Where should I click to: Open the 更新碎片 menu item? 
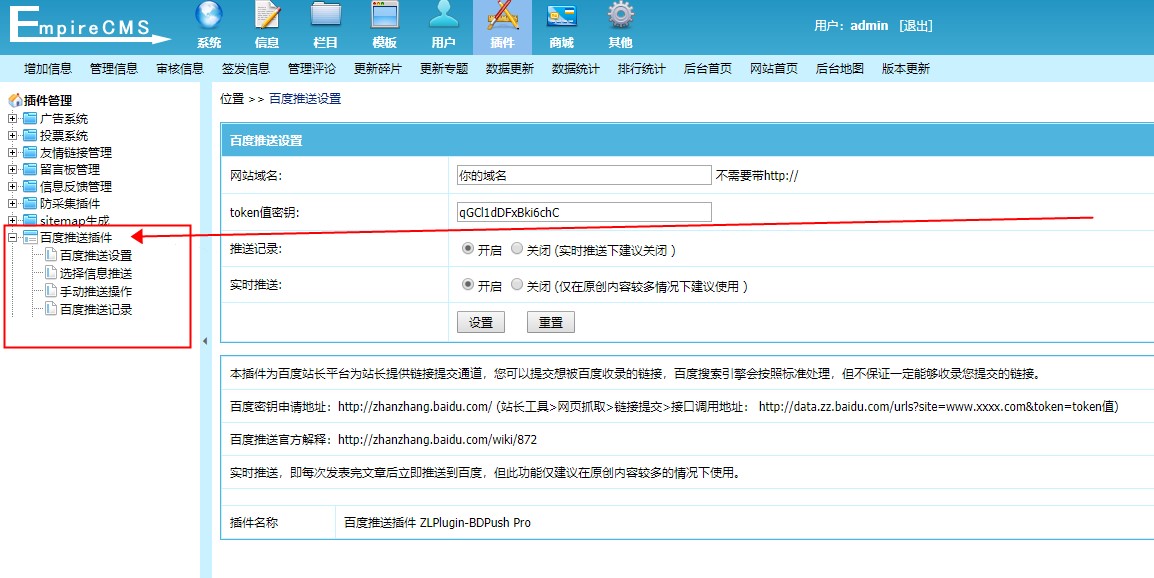click(378, 68)
